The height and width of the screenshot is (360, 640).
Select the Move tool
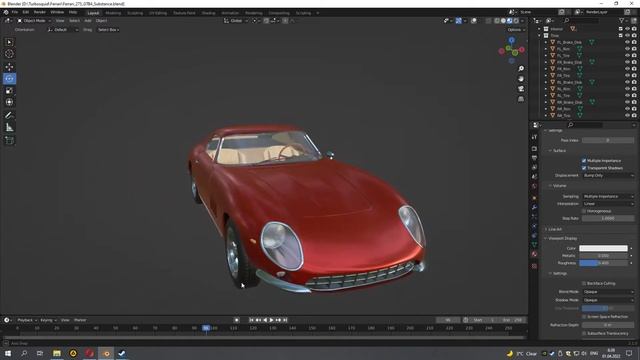tap(9, 67)
